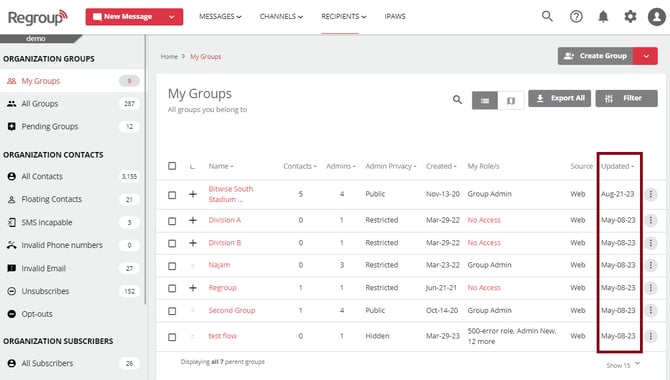Open SMS incapable contacts

[x=72, y=222]
